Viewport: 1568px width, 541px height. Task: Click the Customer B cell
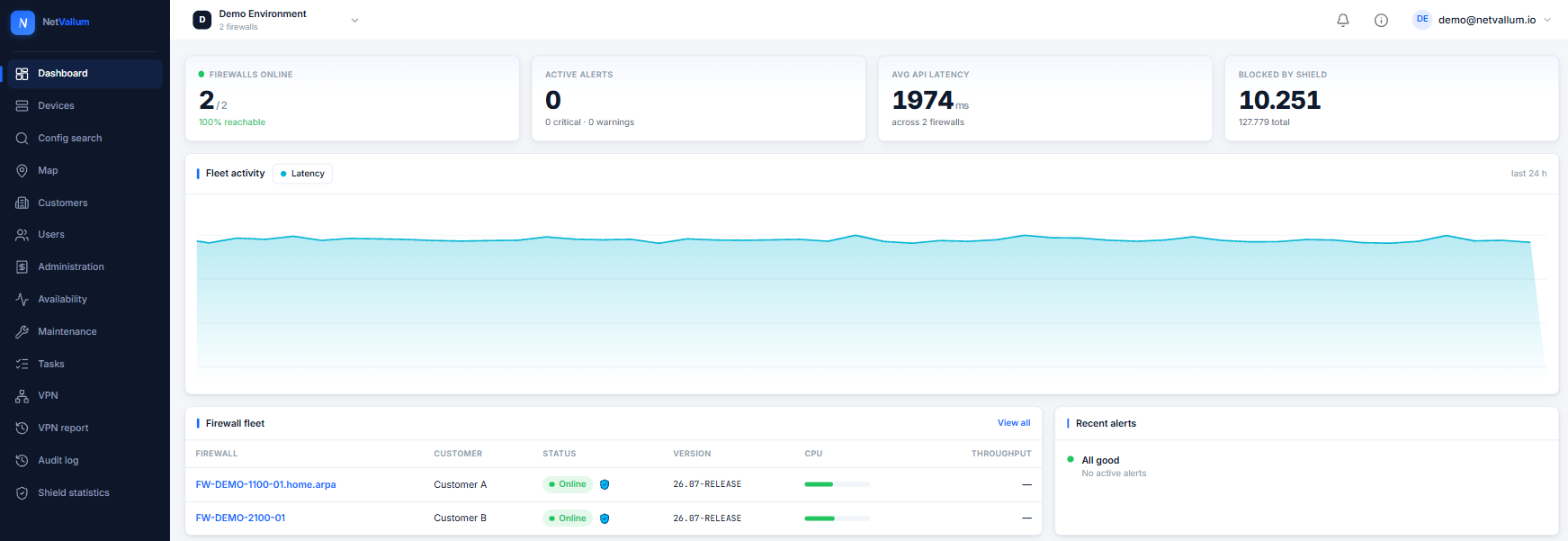click(x=460, y=518)
